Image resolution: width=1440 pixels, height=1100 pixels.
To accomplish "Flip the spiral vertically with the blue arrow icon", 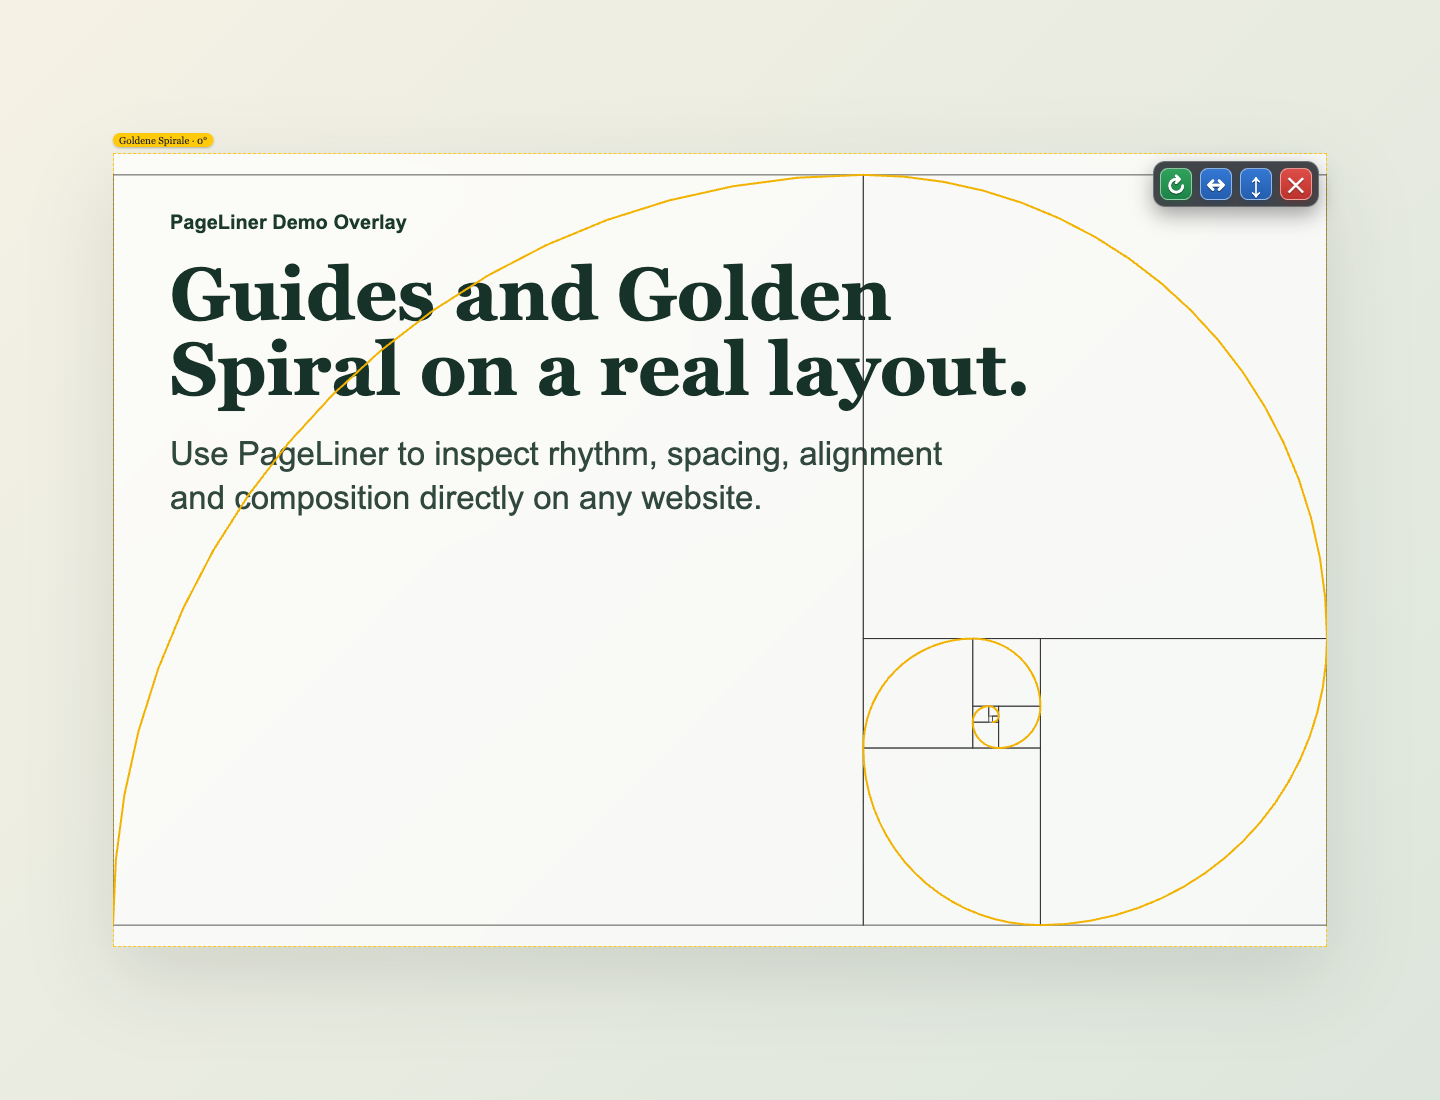I will click(1256, 184).
